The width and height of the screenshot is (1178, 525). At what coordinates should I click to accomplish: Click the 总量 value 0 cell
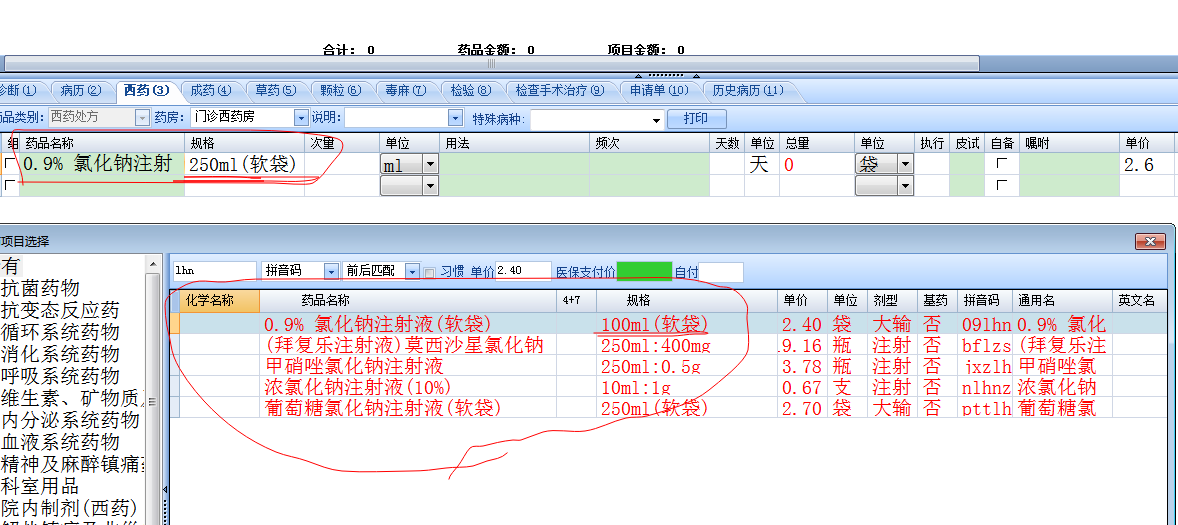[817, 164]
